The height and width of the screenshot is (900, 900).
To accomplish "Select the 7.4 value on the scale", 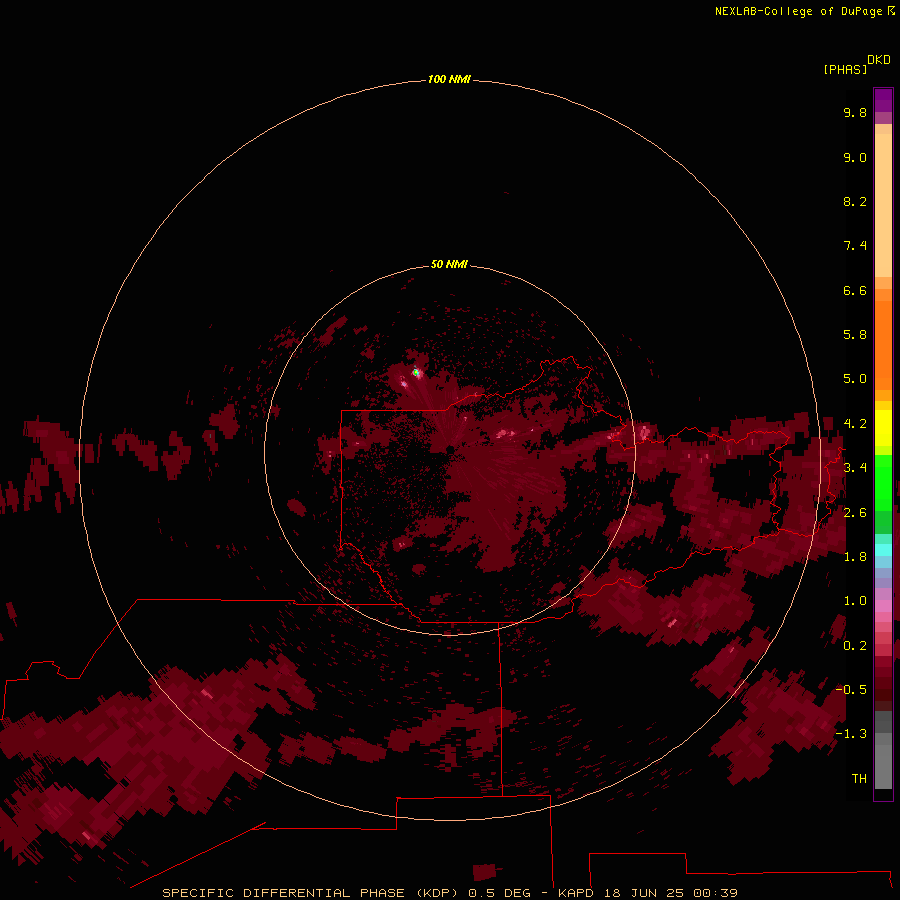I will point(855,246).
